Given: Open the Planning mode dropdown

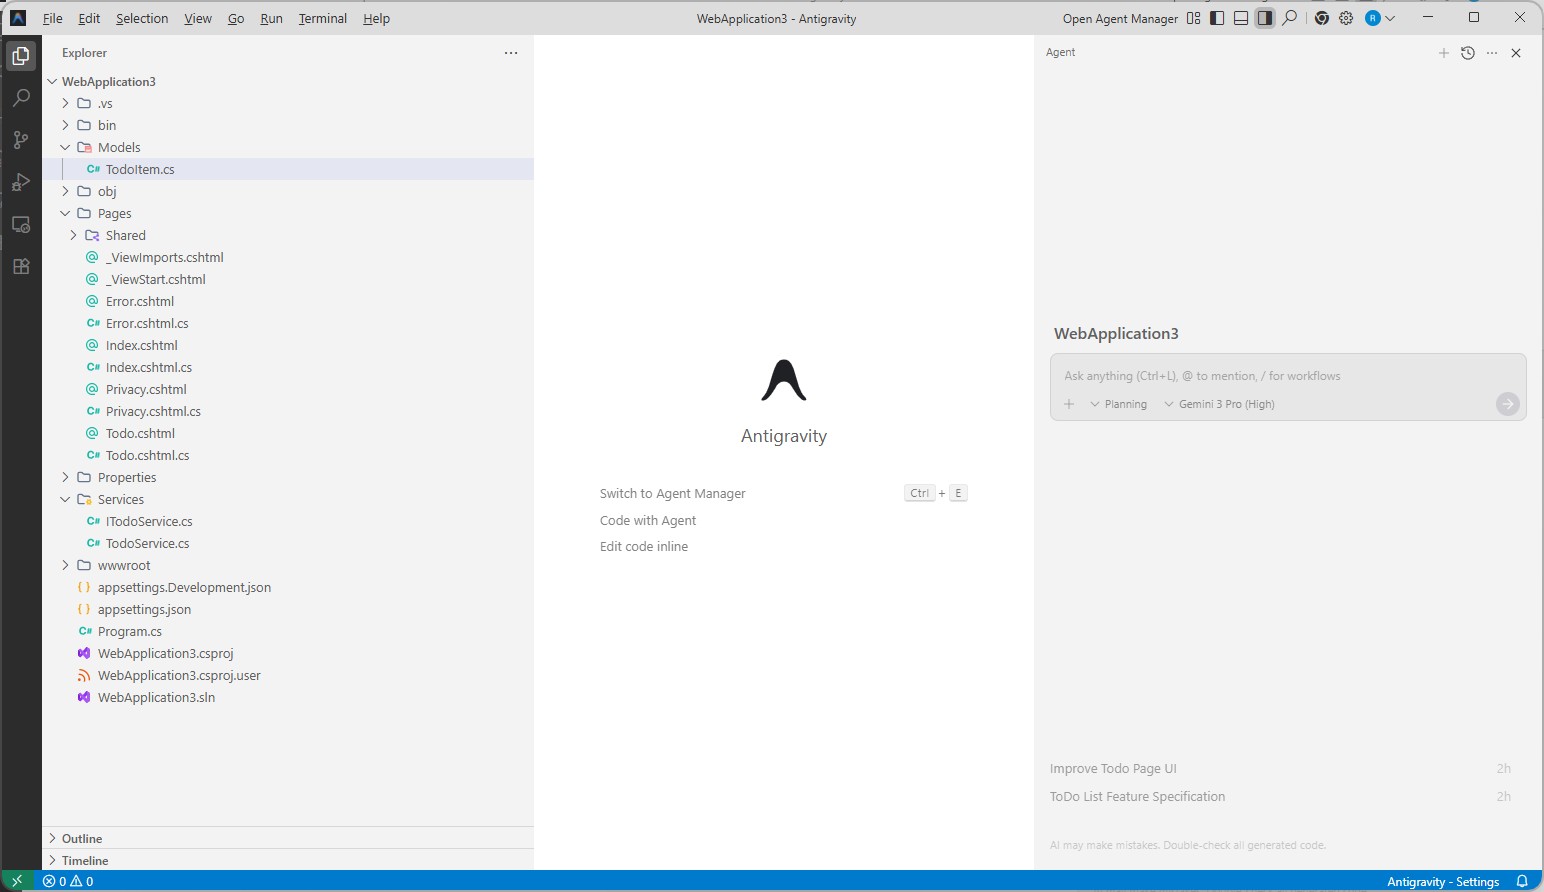Looking at the screenshot, I should [x=1119, y=404].
